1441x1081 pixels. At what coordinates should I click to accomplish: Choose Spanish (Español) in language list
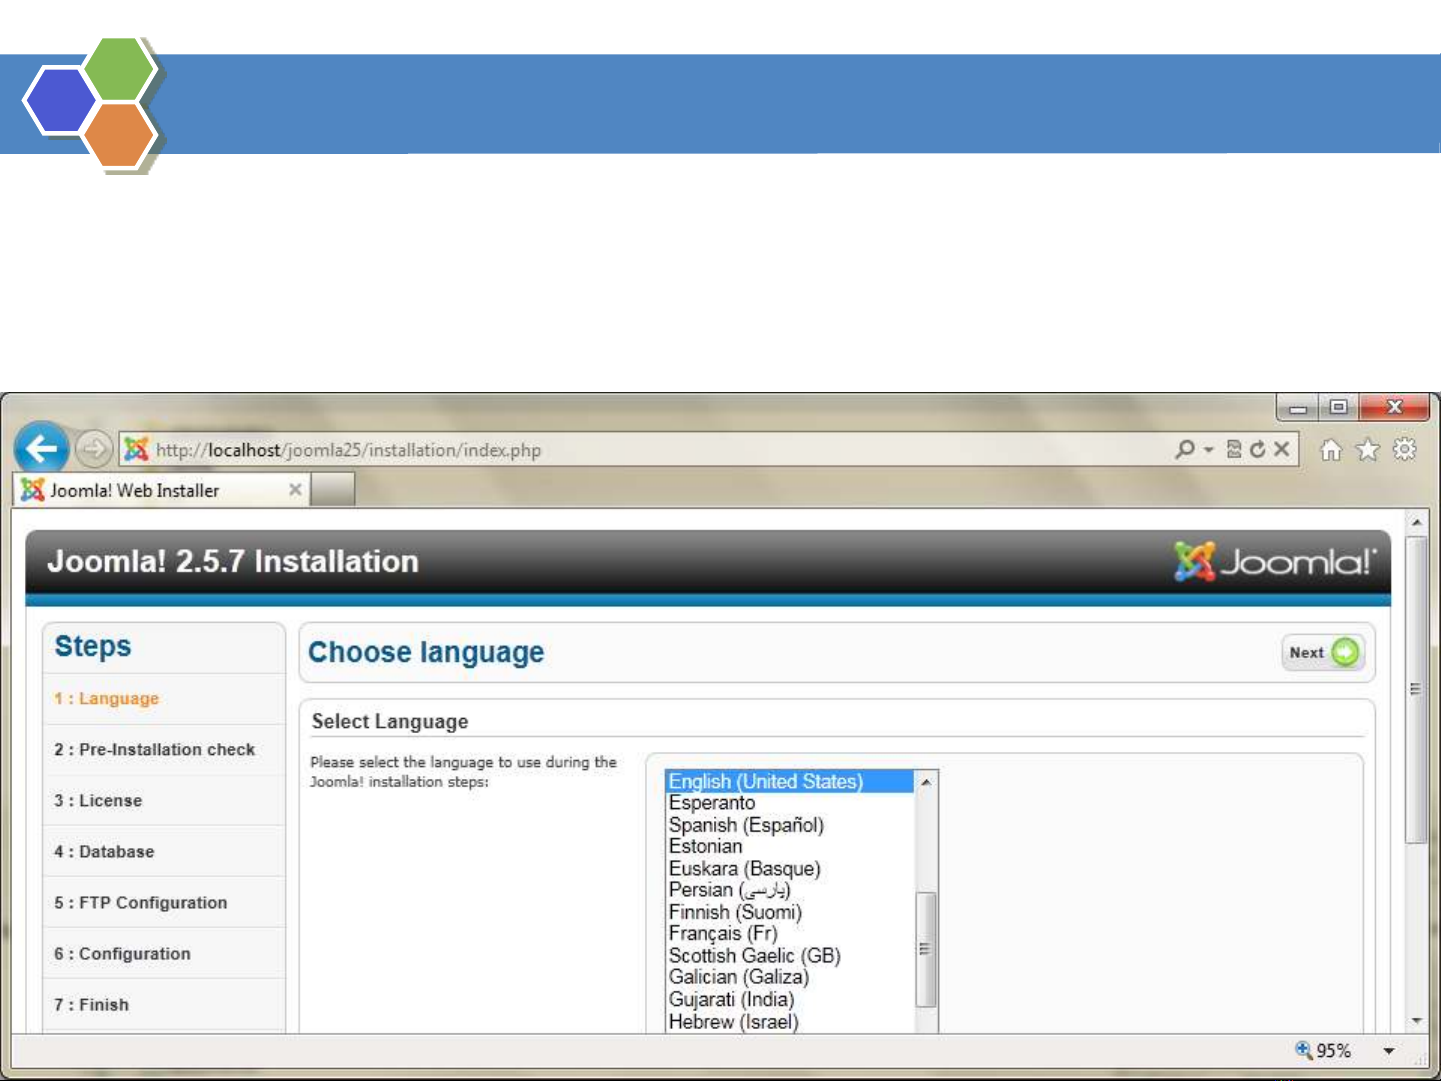(790, 825)
